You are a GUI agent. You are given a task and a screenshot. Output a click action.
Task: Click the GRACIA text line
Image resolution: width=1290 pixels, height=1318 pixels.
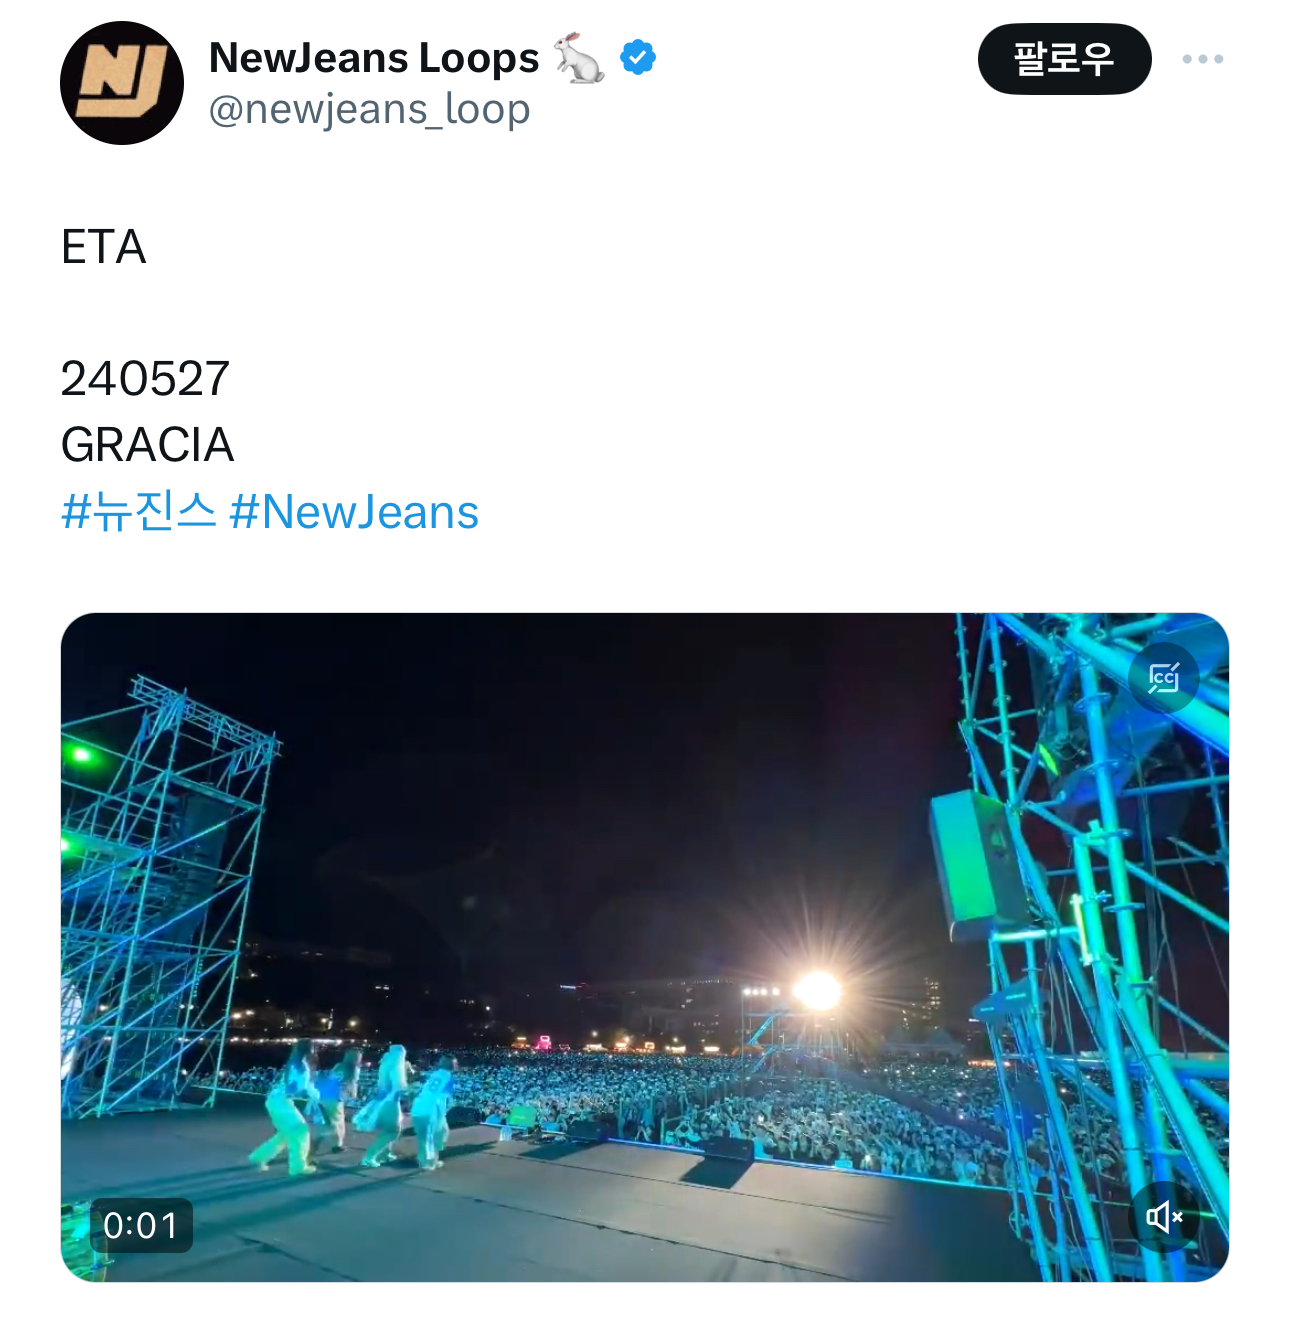pos(147,445)
